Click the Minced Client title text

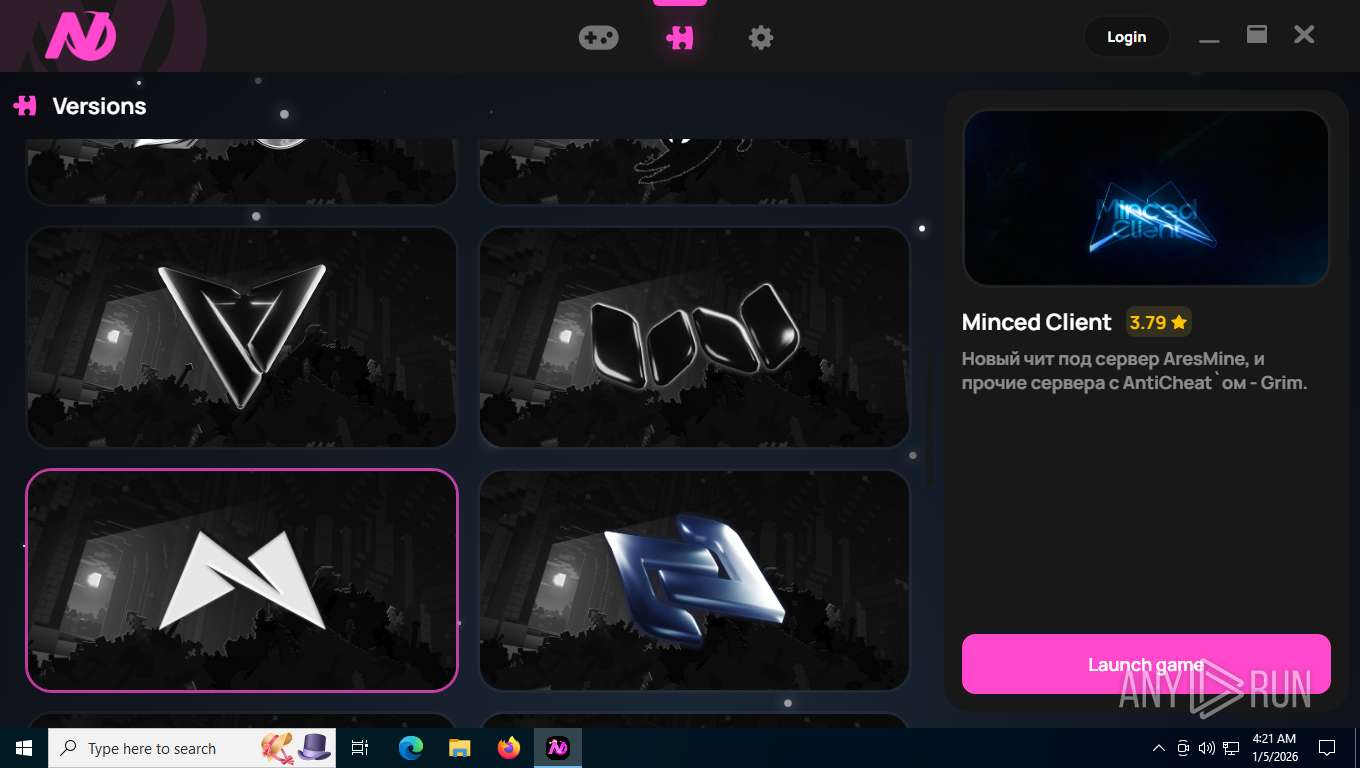tap(1036, 322)
